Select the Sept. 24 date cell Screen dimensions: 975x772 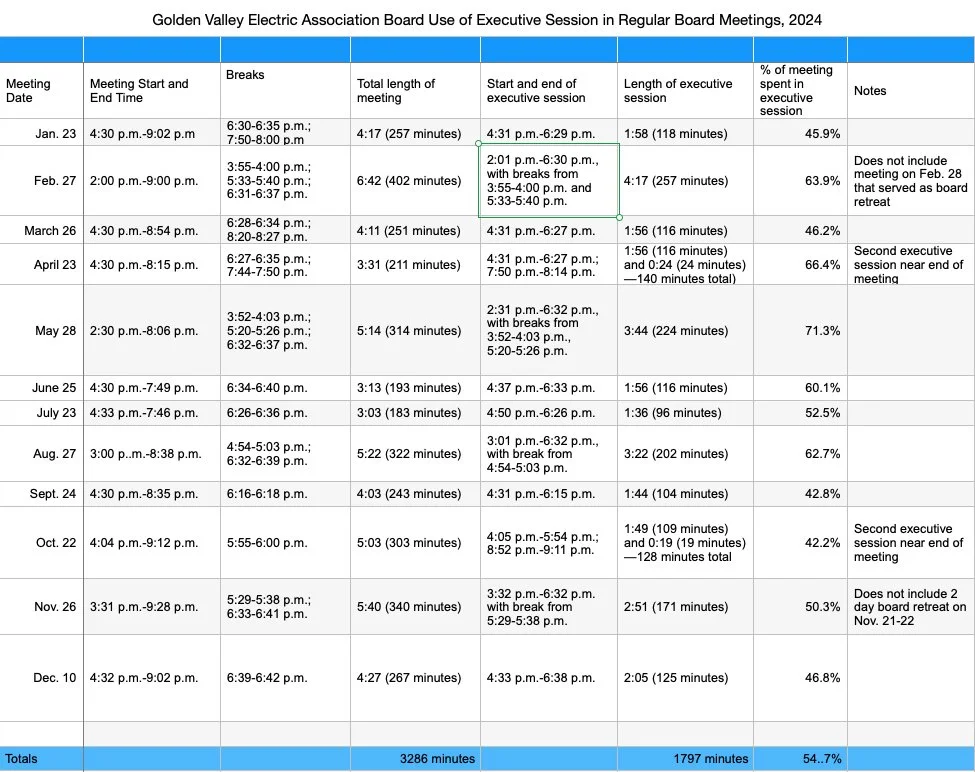coord(42,494)
